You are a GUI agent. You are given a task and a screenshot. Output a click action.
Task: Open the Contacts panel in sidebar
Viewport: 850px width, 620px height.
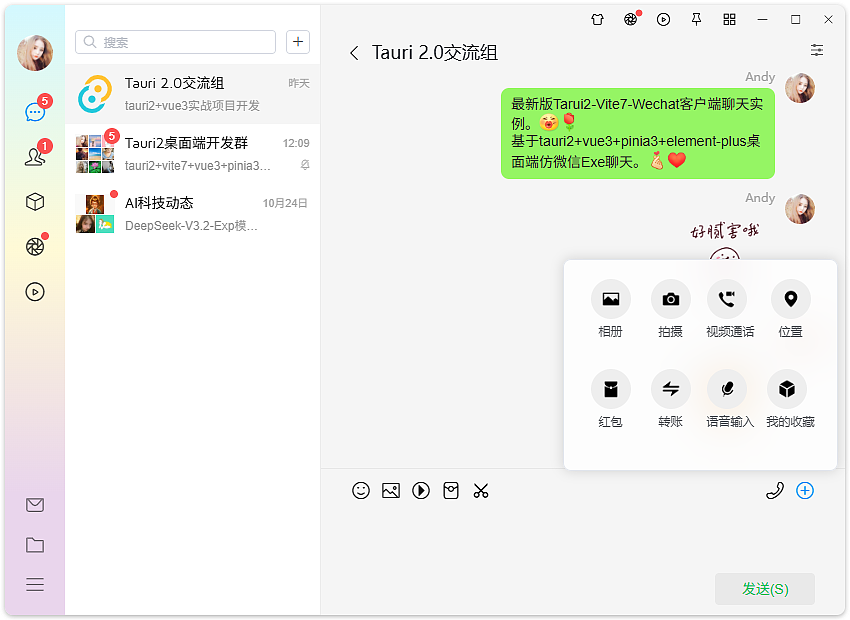[x=35, y=156]
